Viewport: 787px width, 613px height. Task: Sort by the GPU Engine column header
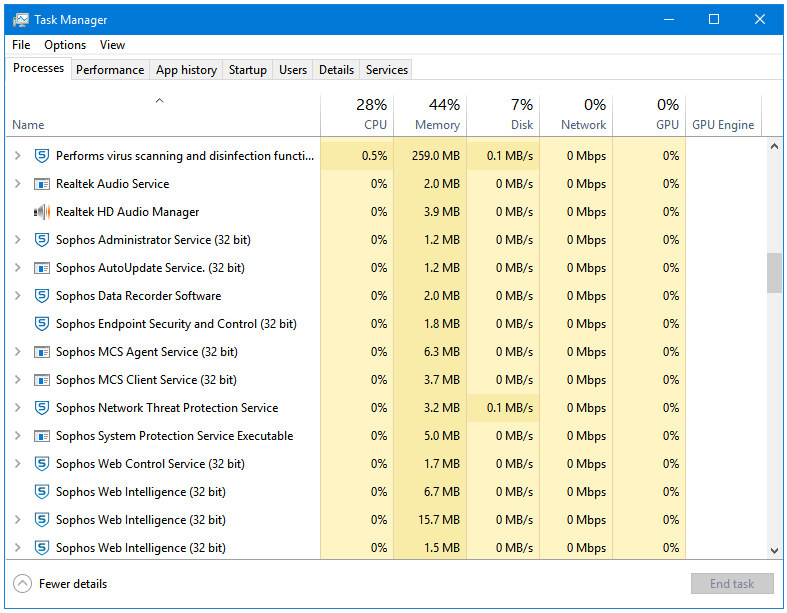[x=723, y=115]
